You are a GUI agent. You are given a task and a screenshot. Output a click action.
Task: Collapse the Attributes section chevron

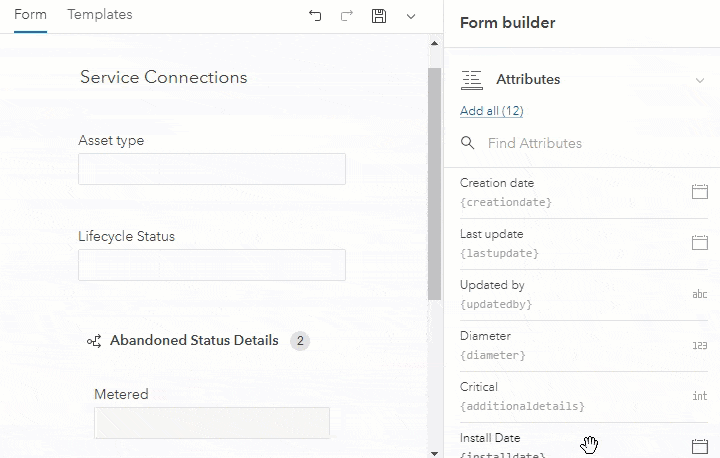700,80
